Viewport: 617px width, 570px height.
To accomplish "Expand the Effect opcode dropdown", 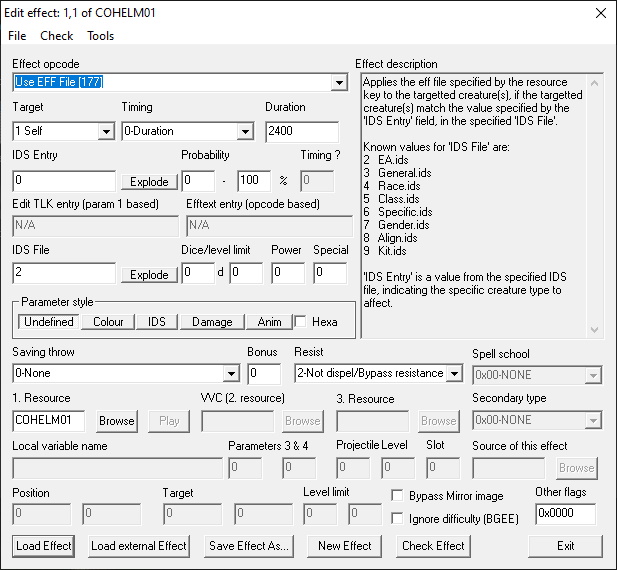I will (339, 83).
